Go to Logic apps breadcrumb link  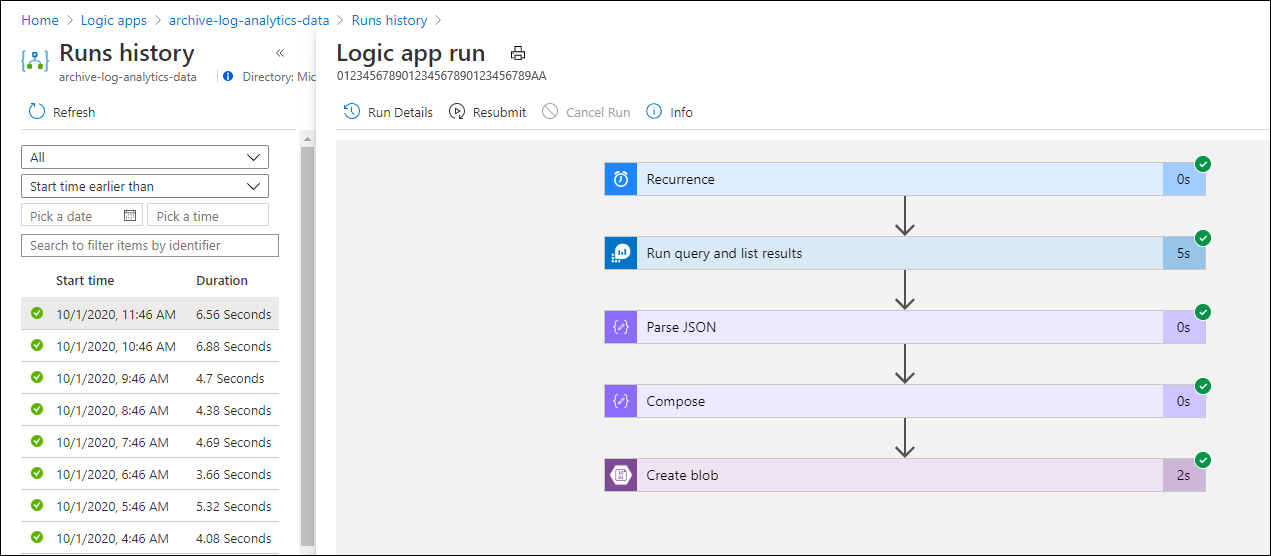(x=113, y=20)
